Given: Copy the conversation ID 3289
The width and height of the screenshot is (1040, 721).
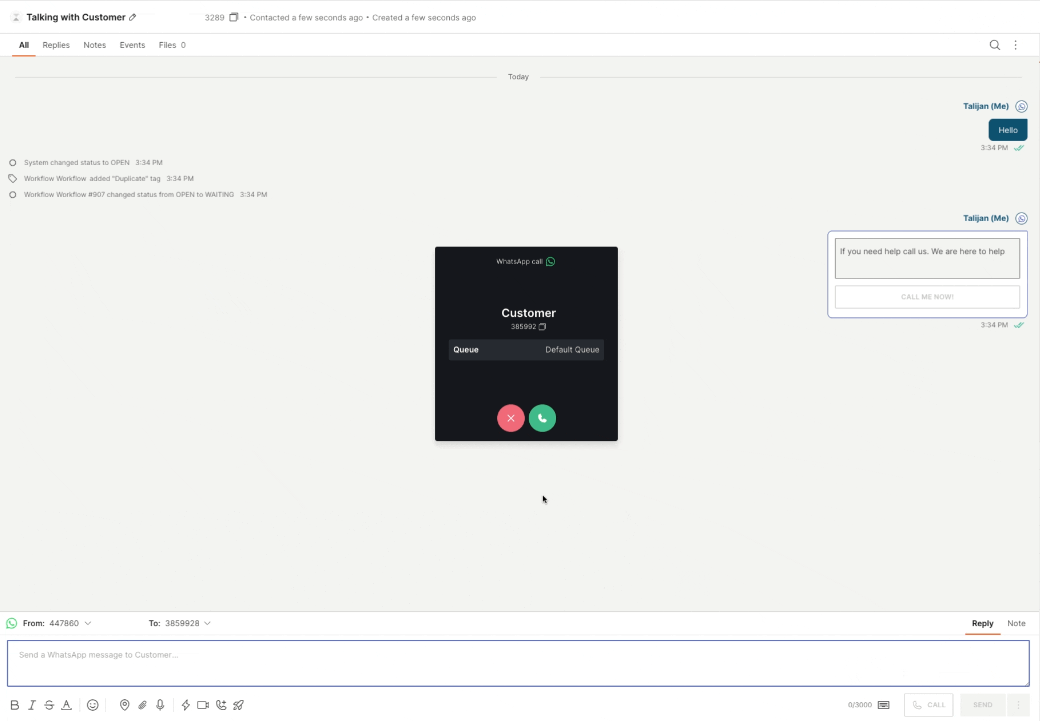Looking at the screenshot, I should pos(234,18).
